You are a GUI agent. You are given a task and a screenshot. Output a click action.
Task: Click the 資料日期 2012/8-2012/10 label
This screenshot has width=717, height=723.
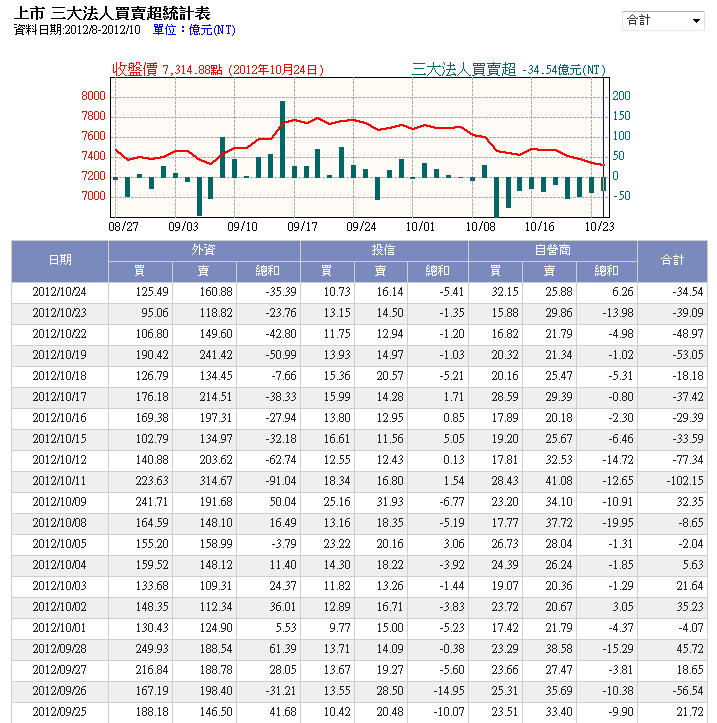point(77,30)
